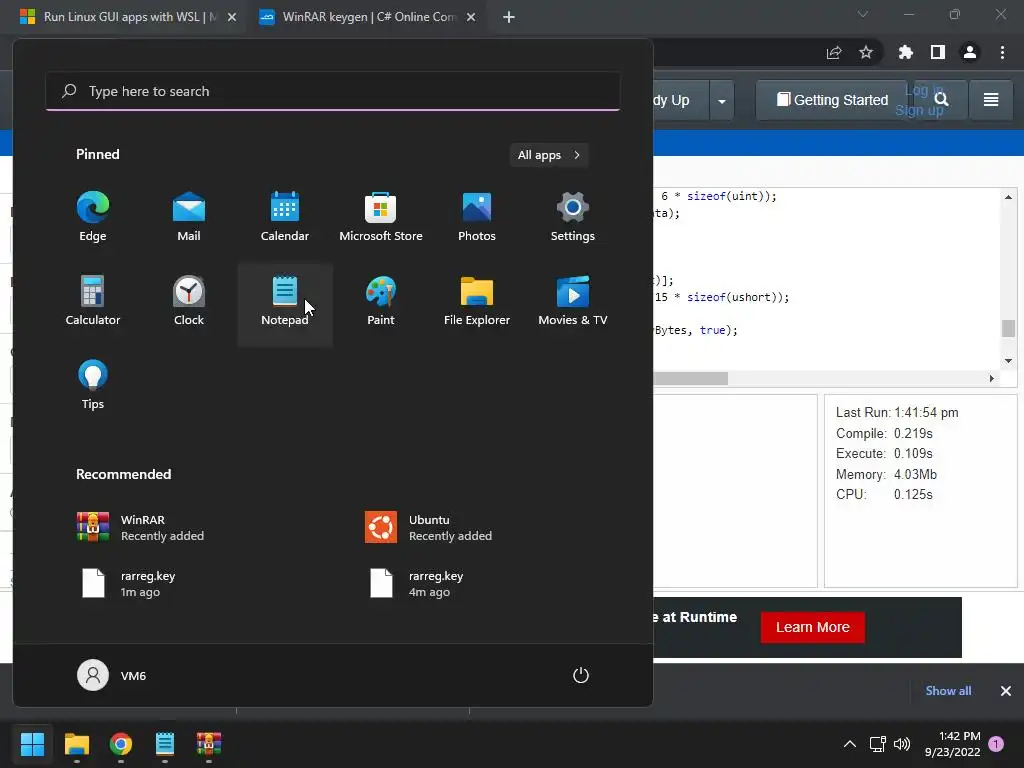Open volume control in system tray
Viewport: 1024px width, 768px height.
point(902,744)
